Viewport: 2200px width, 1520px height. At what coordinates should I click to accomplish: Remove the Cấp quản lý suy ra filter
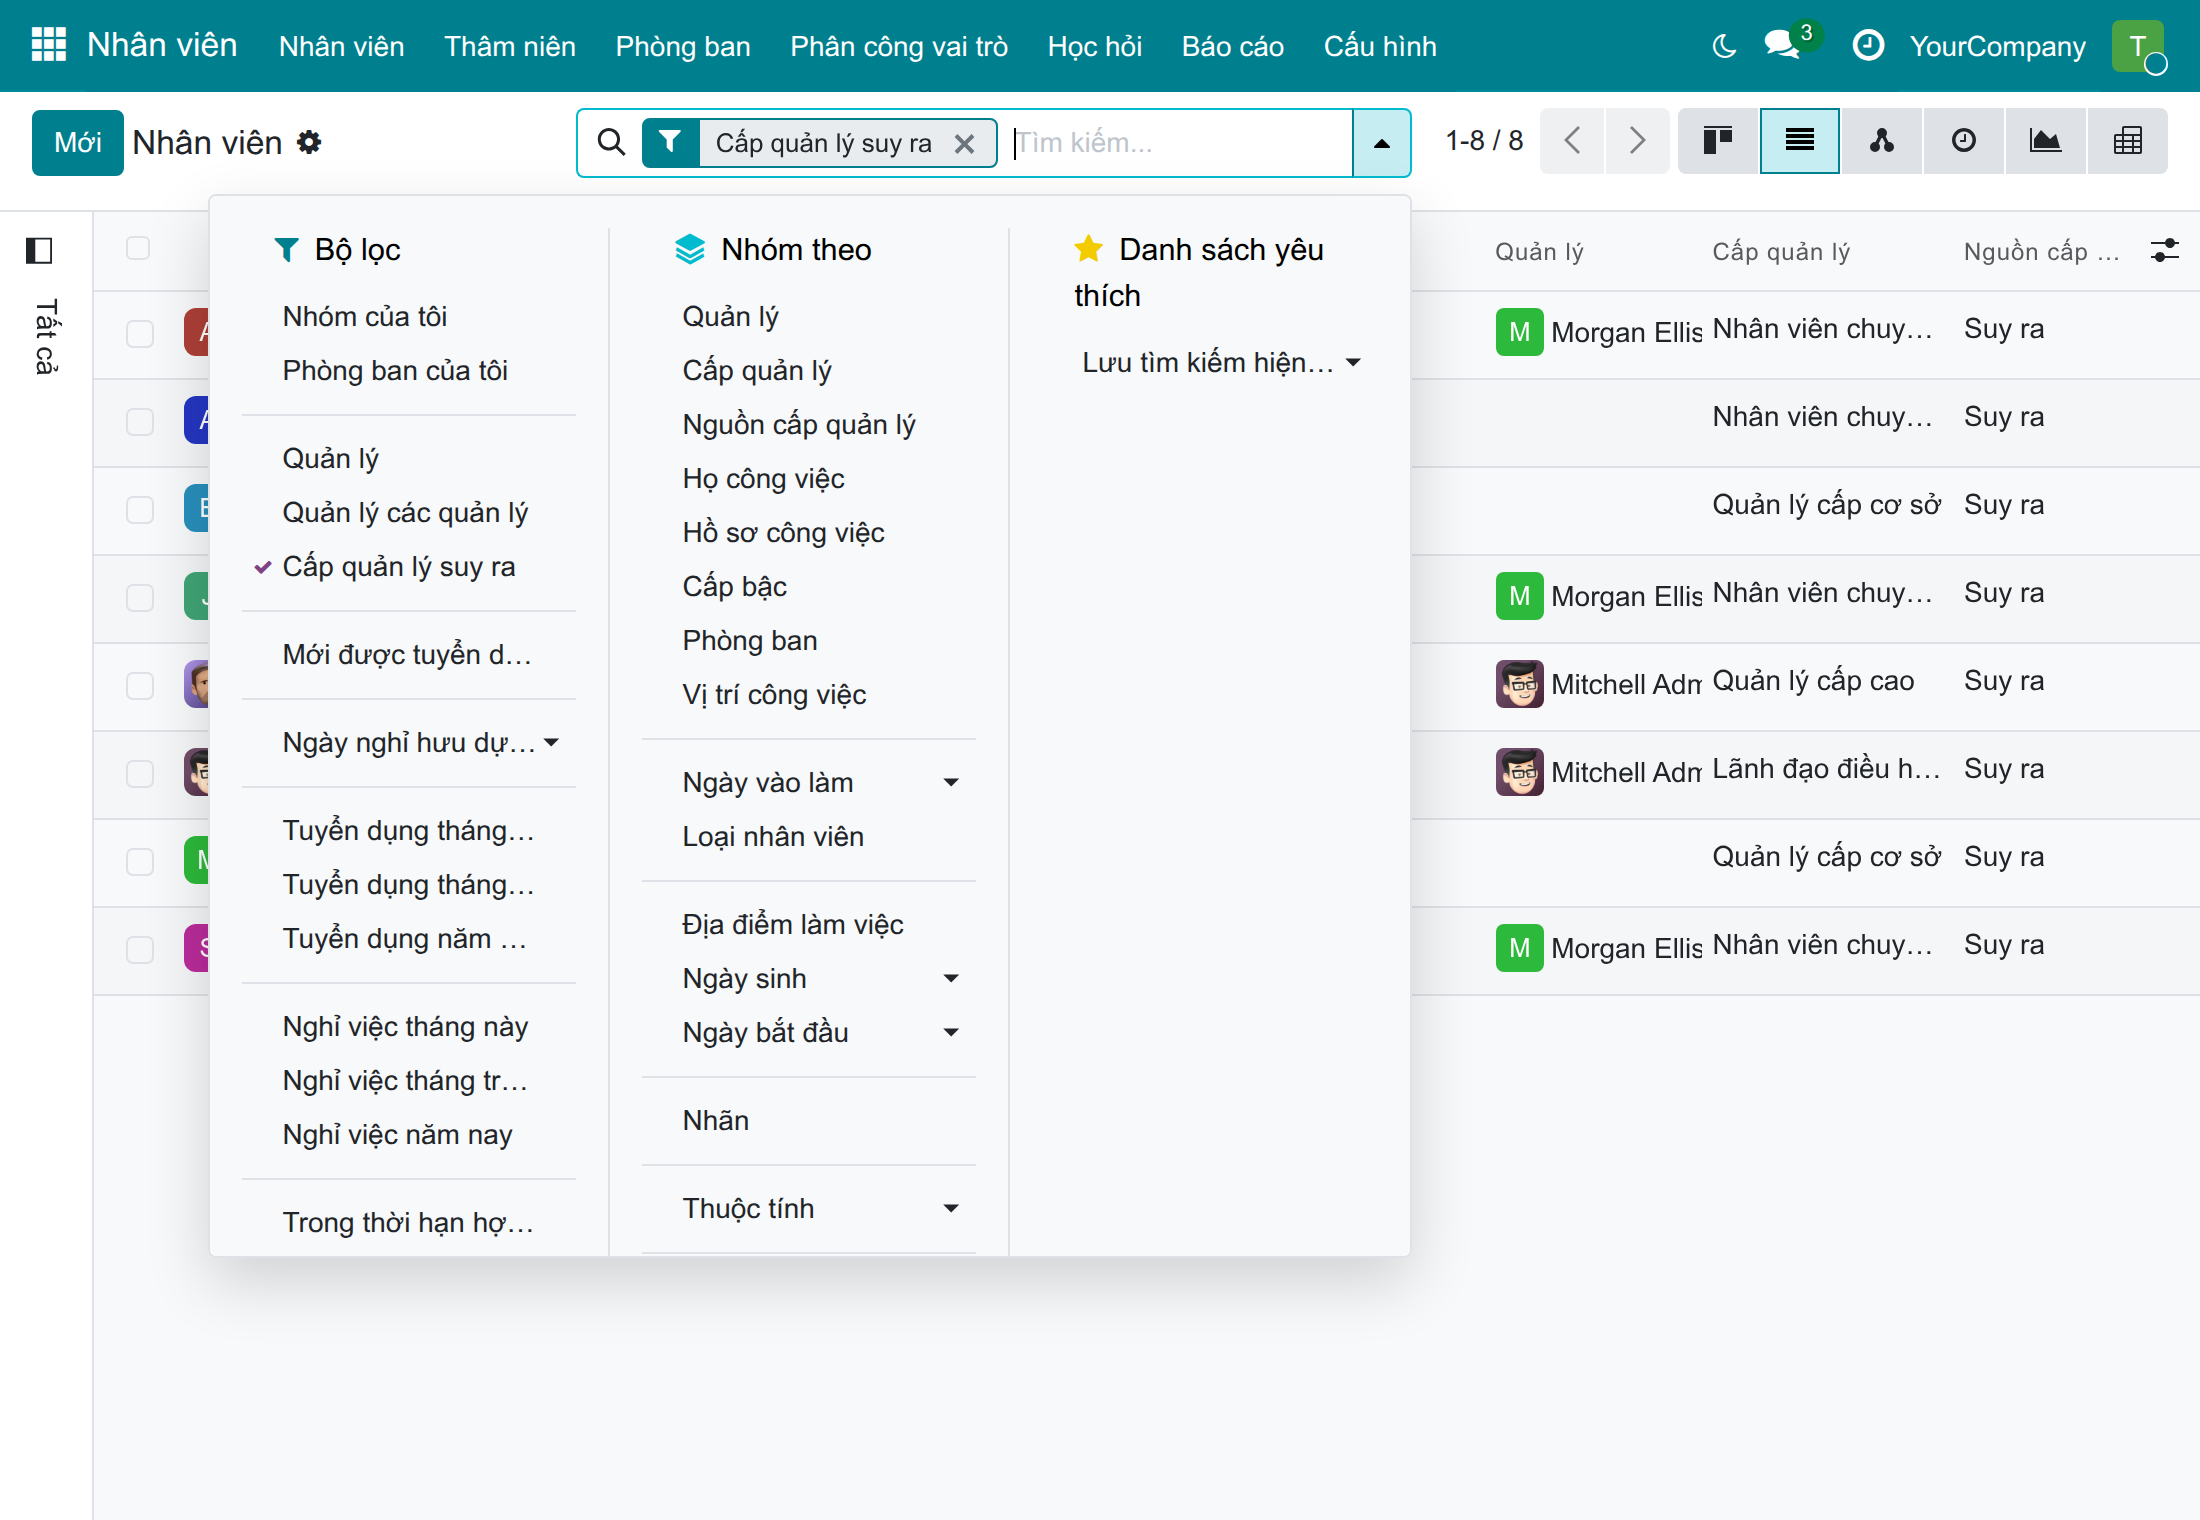(x=964, y=144)
